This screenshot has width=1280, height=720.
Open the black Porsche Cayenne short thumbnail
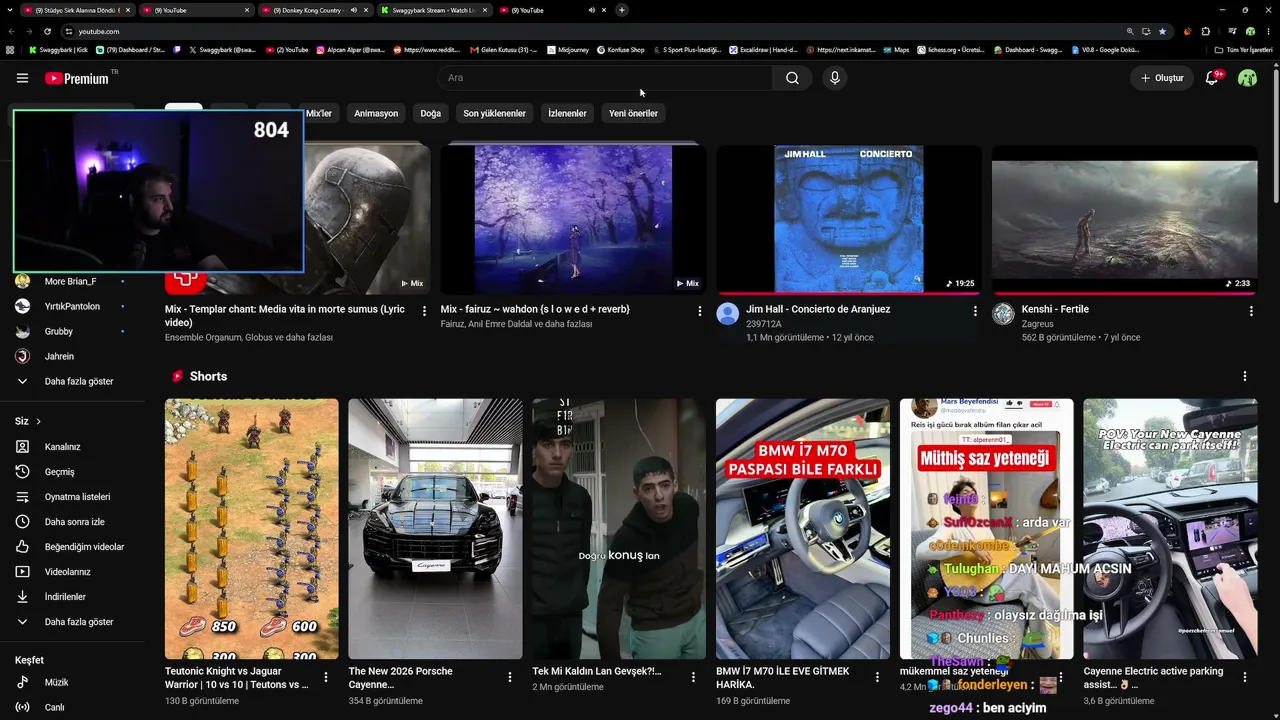pyautogui.click(x=435, y=529)
